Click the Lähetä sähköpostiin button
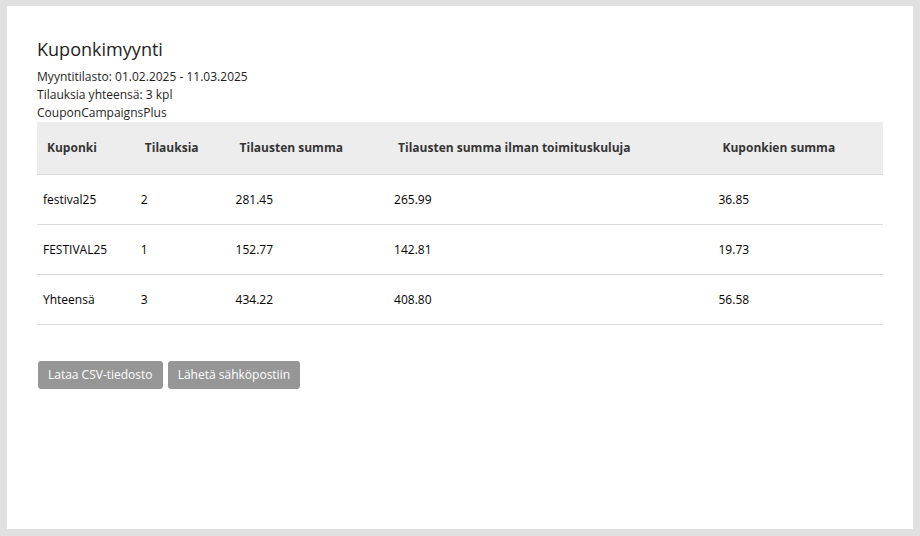The image size is (920, 536). 234,375
